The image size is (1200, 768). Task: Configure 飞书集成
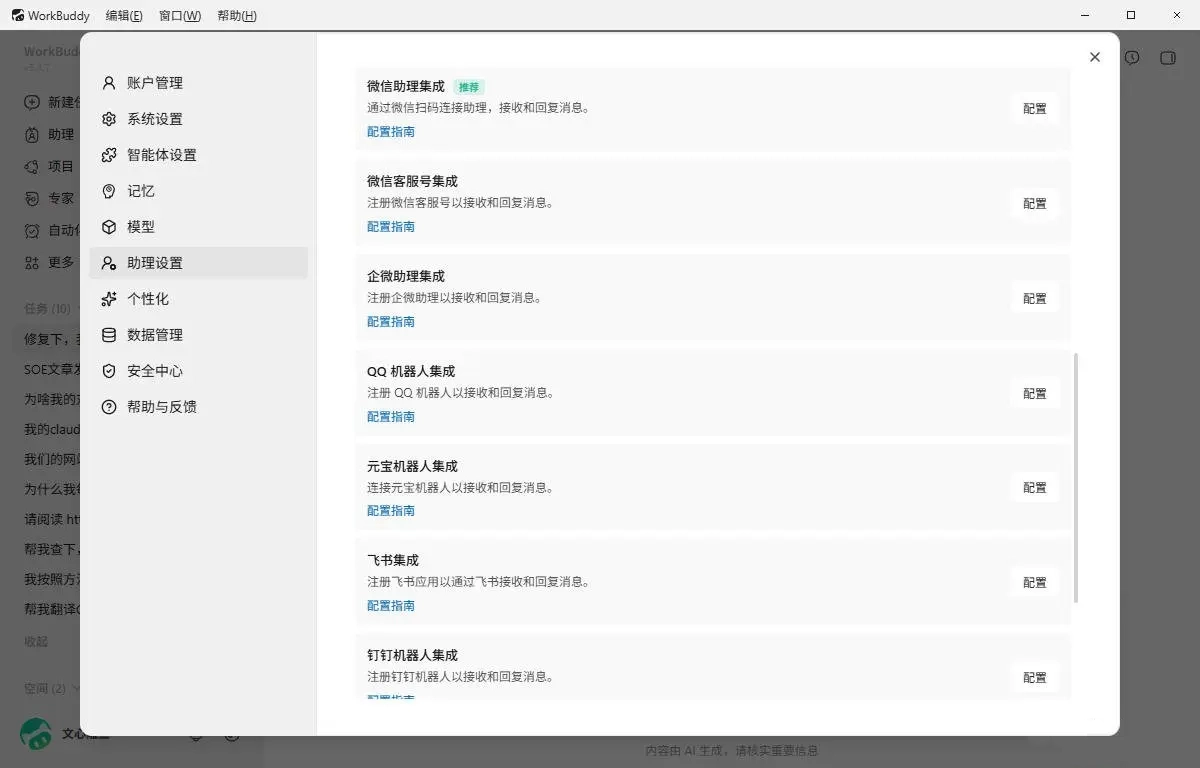pyautogui.click(x=1035, y=583)
